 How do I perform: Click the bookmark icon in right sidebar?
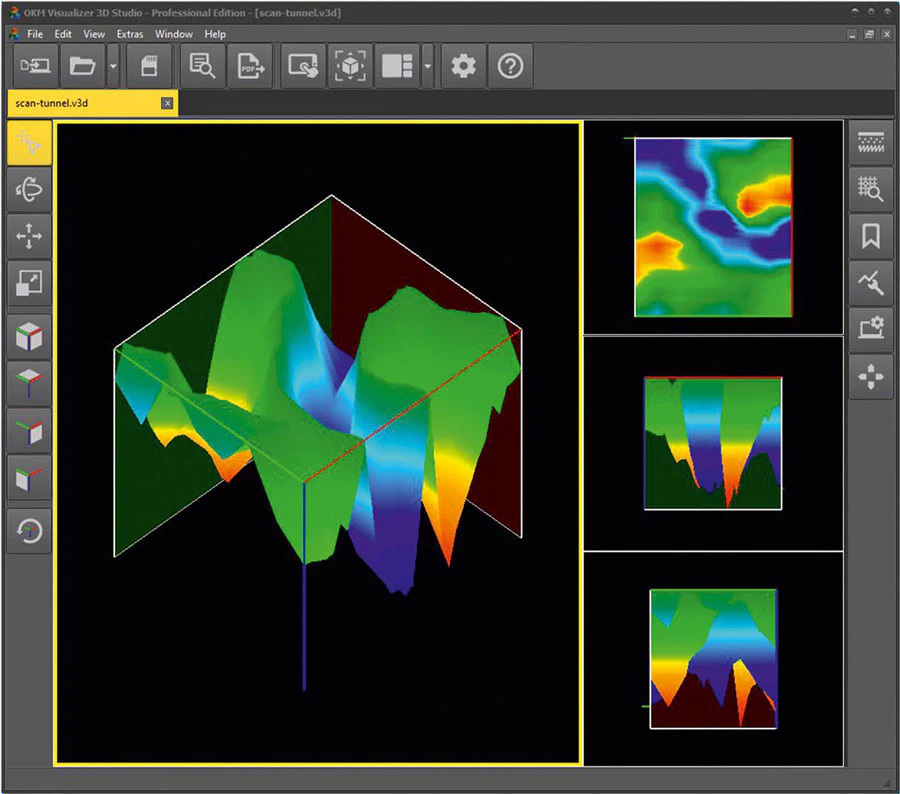click(x=870, y=236)
